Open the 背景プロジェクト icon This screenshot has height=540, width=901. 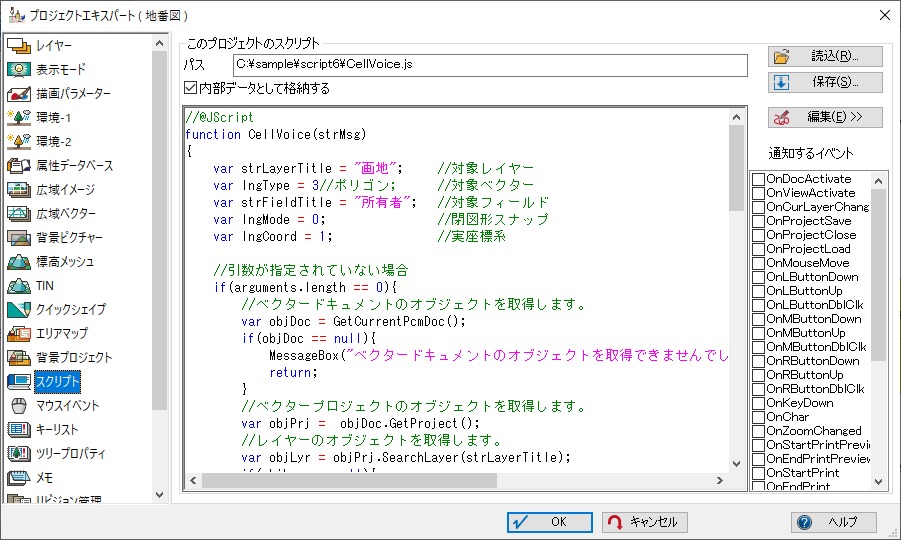(x=18, y=358)
